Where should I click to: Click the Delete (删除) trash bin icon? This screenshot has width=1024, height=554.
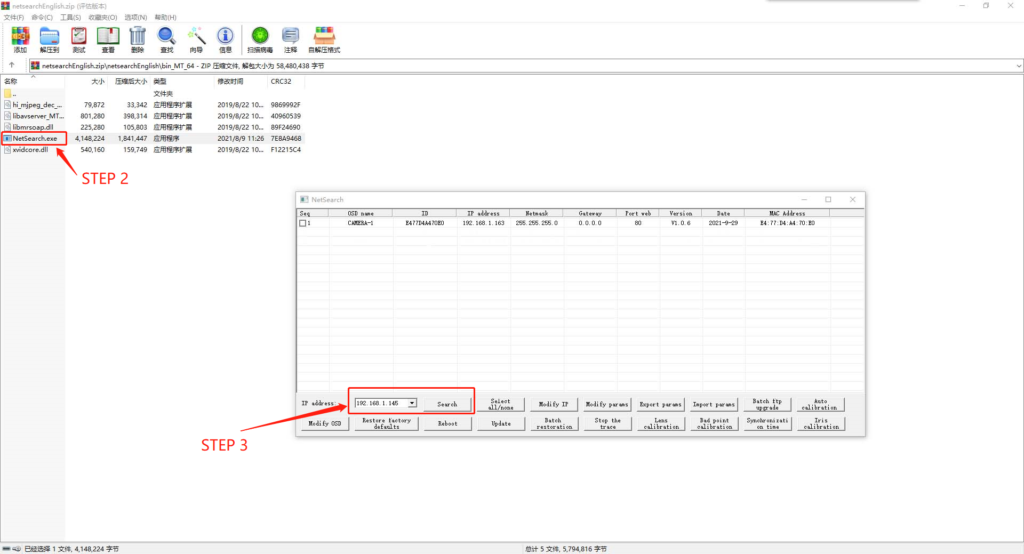(x=137, y=39)
